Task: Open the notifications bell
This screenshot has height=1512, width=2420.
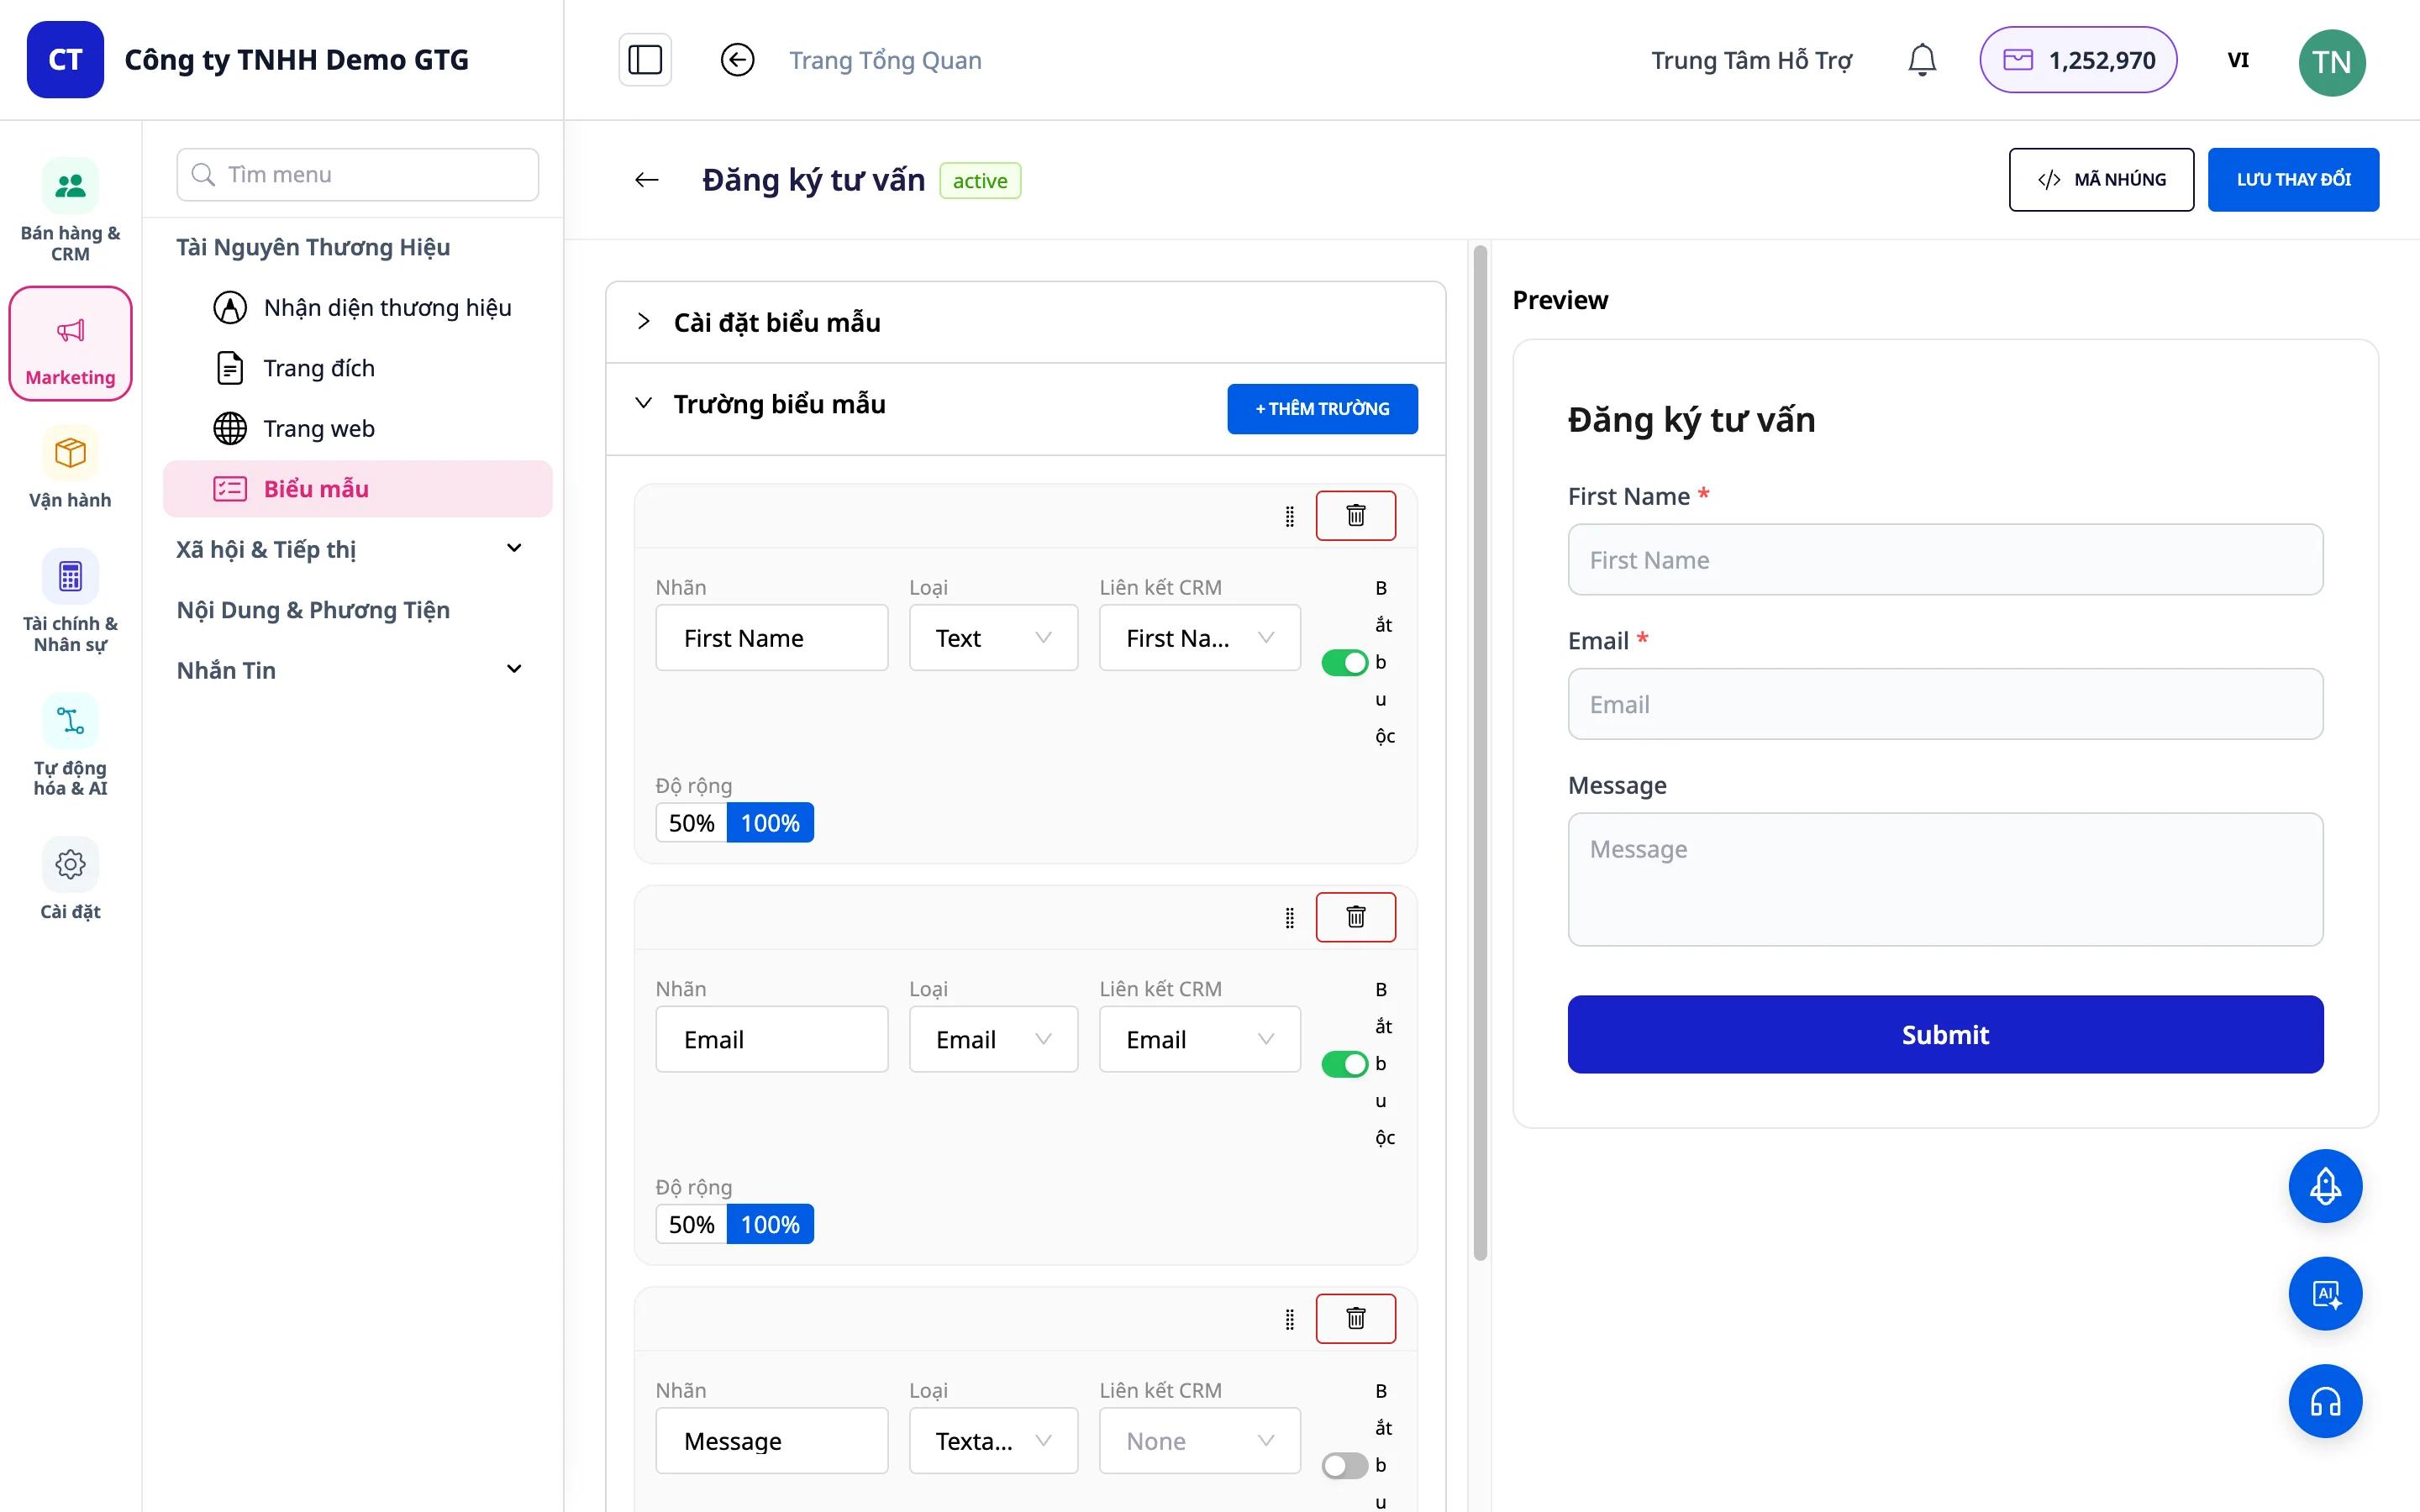Action: tap(1921, 60)
